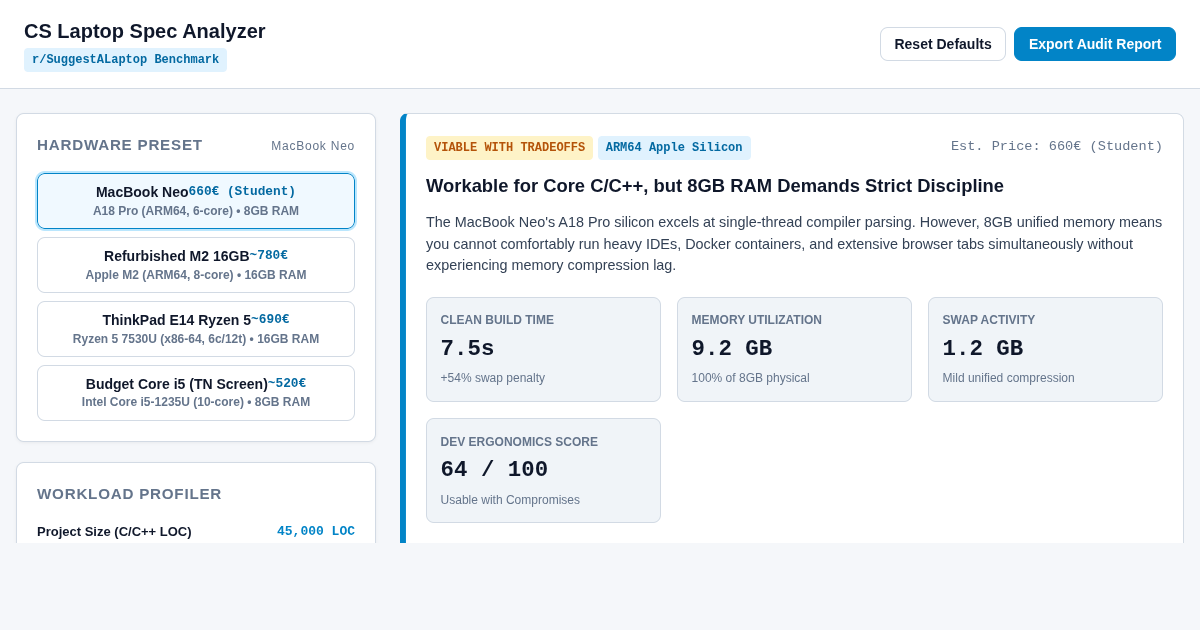The height and width of the screenshot is (630, 1200).
Task: Choose the Refurbished M2 16GB preset
Action: 196,265
